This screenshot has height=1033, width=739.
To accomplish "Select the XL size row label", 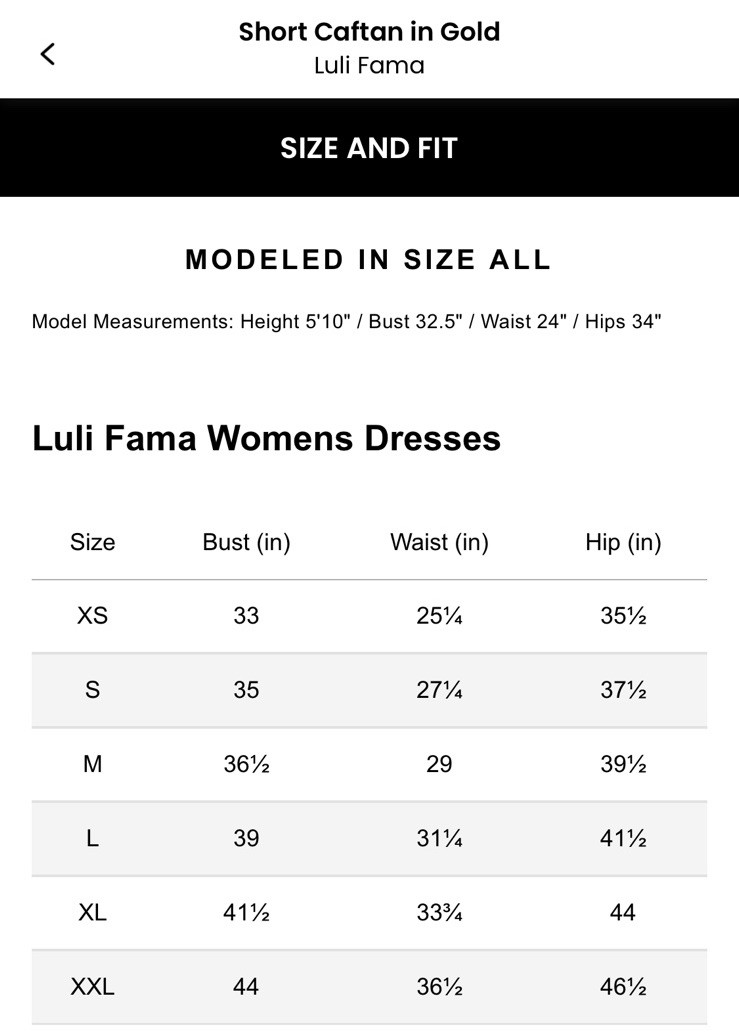I will click(92, 913).
